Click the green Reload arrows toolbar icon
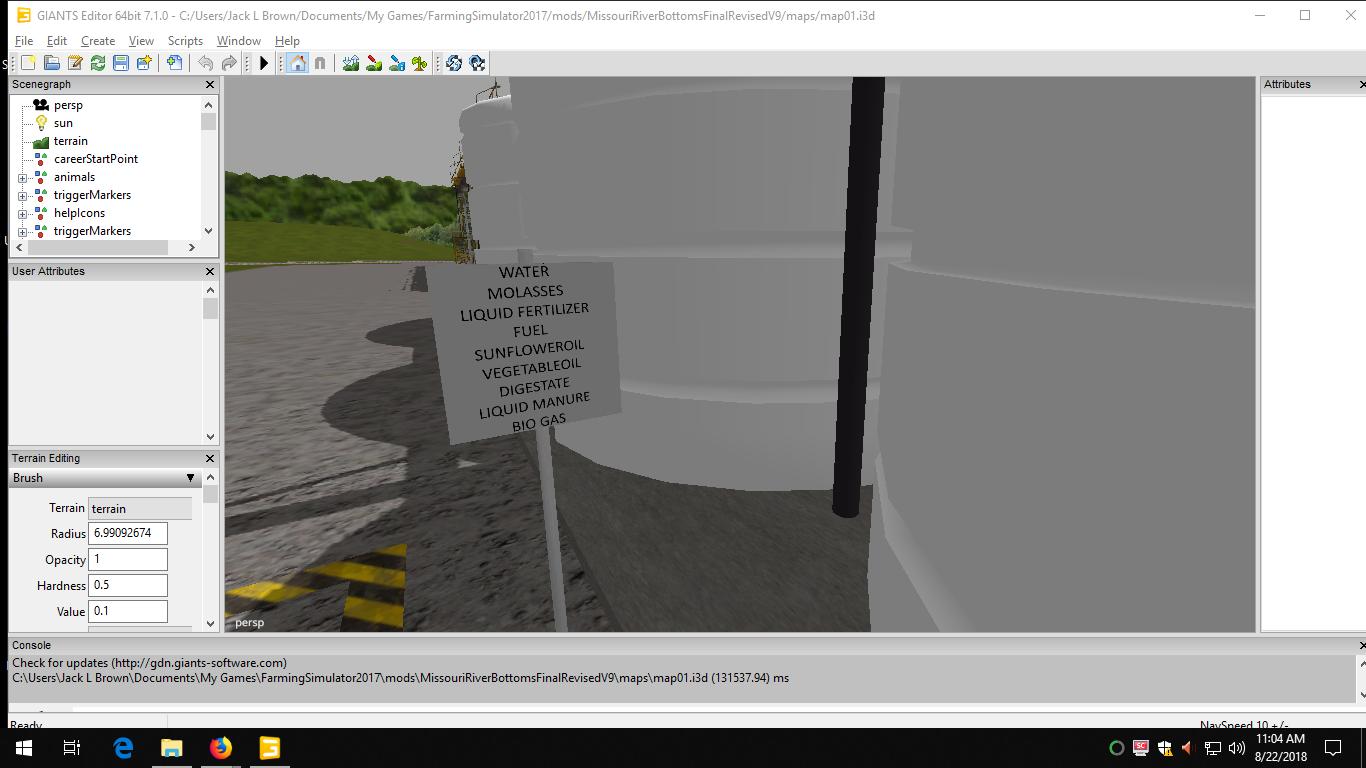 pos(98,63)
